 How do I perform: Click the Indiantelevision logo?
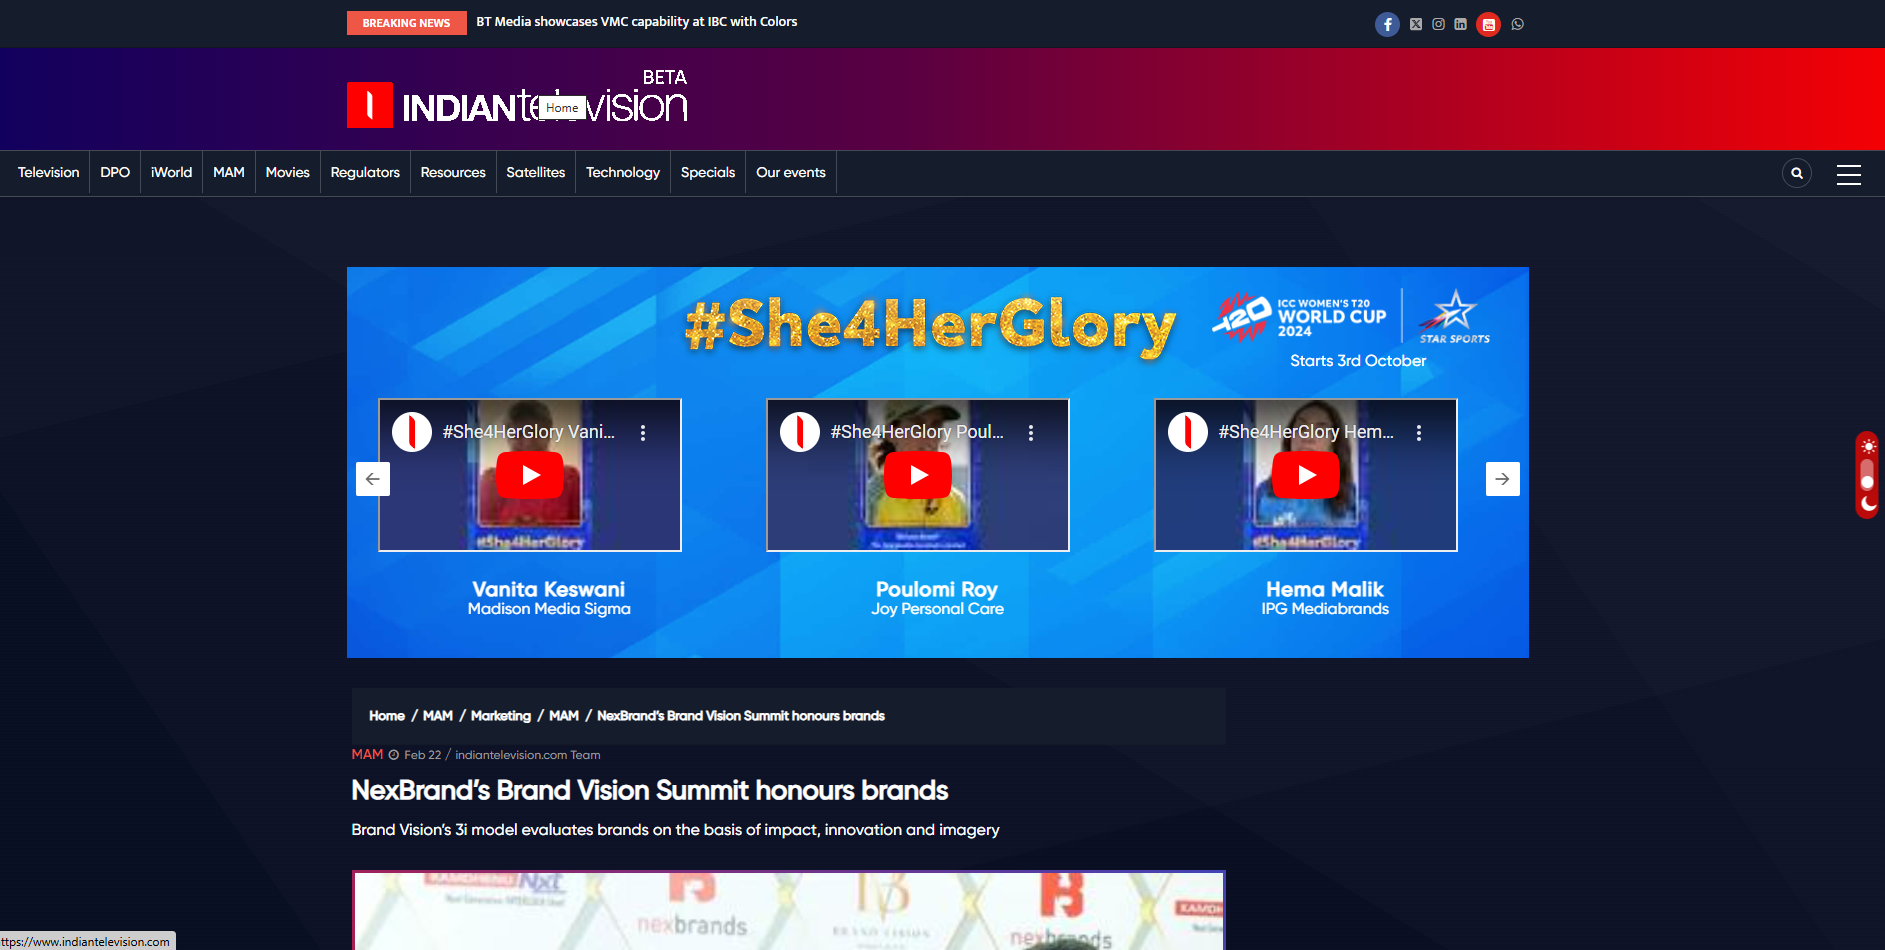[x=517, y=104]
